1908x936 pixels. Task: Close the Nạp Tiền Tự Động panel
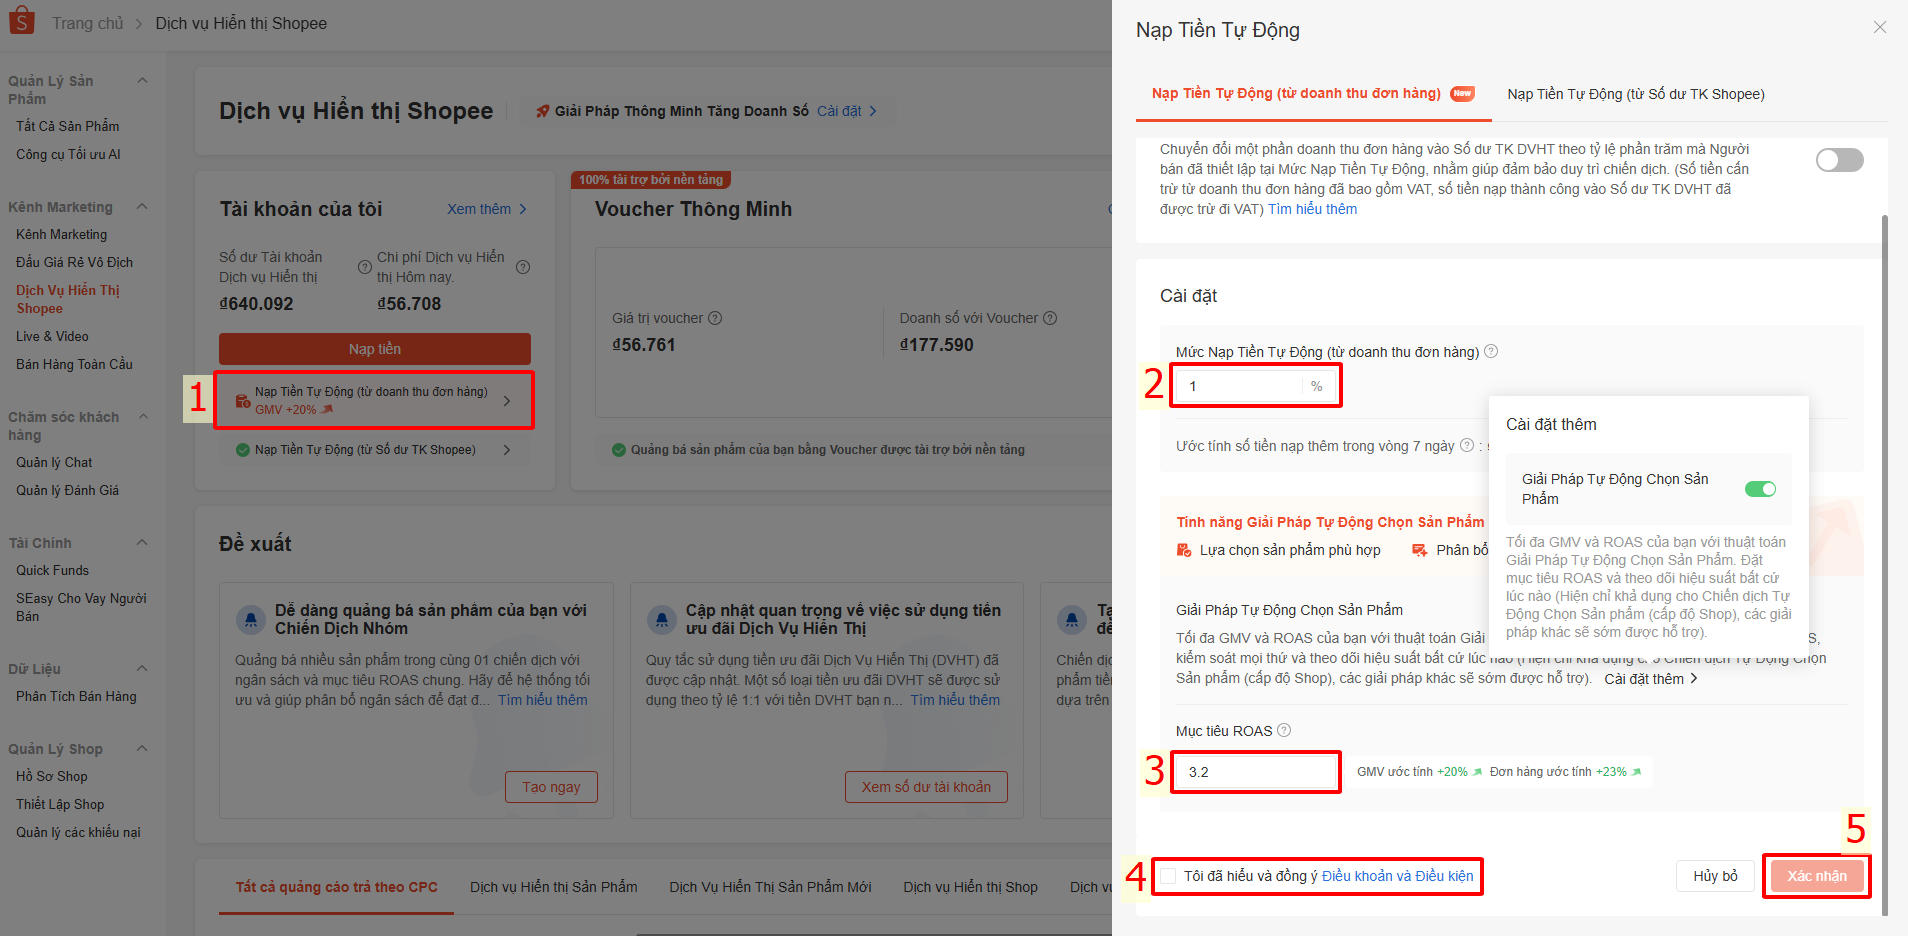point(1880,27)
